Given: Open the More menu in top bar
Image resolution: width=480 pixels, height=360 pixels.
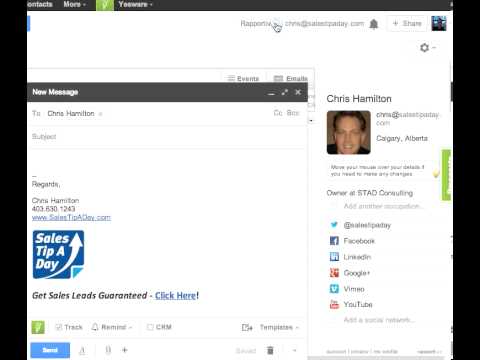Looking at the screenshot, I should coord(75,4).
